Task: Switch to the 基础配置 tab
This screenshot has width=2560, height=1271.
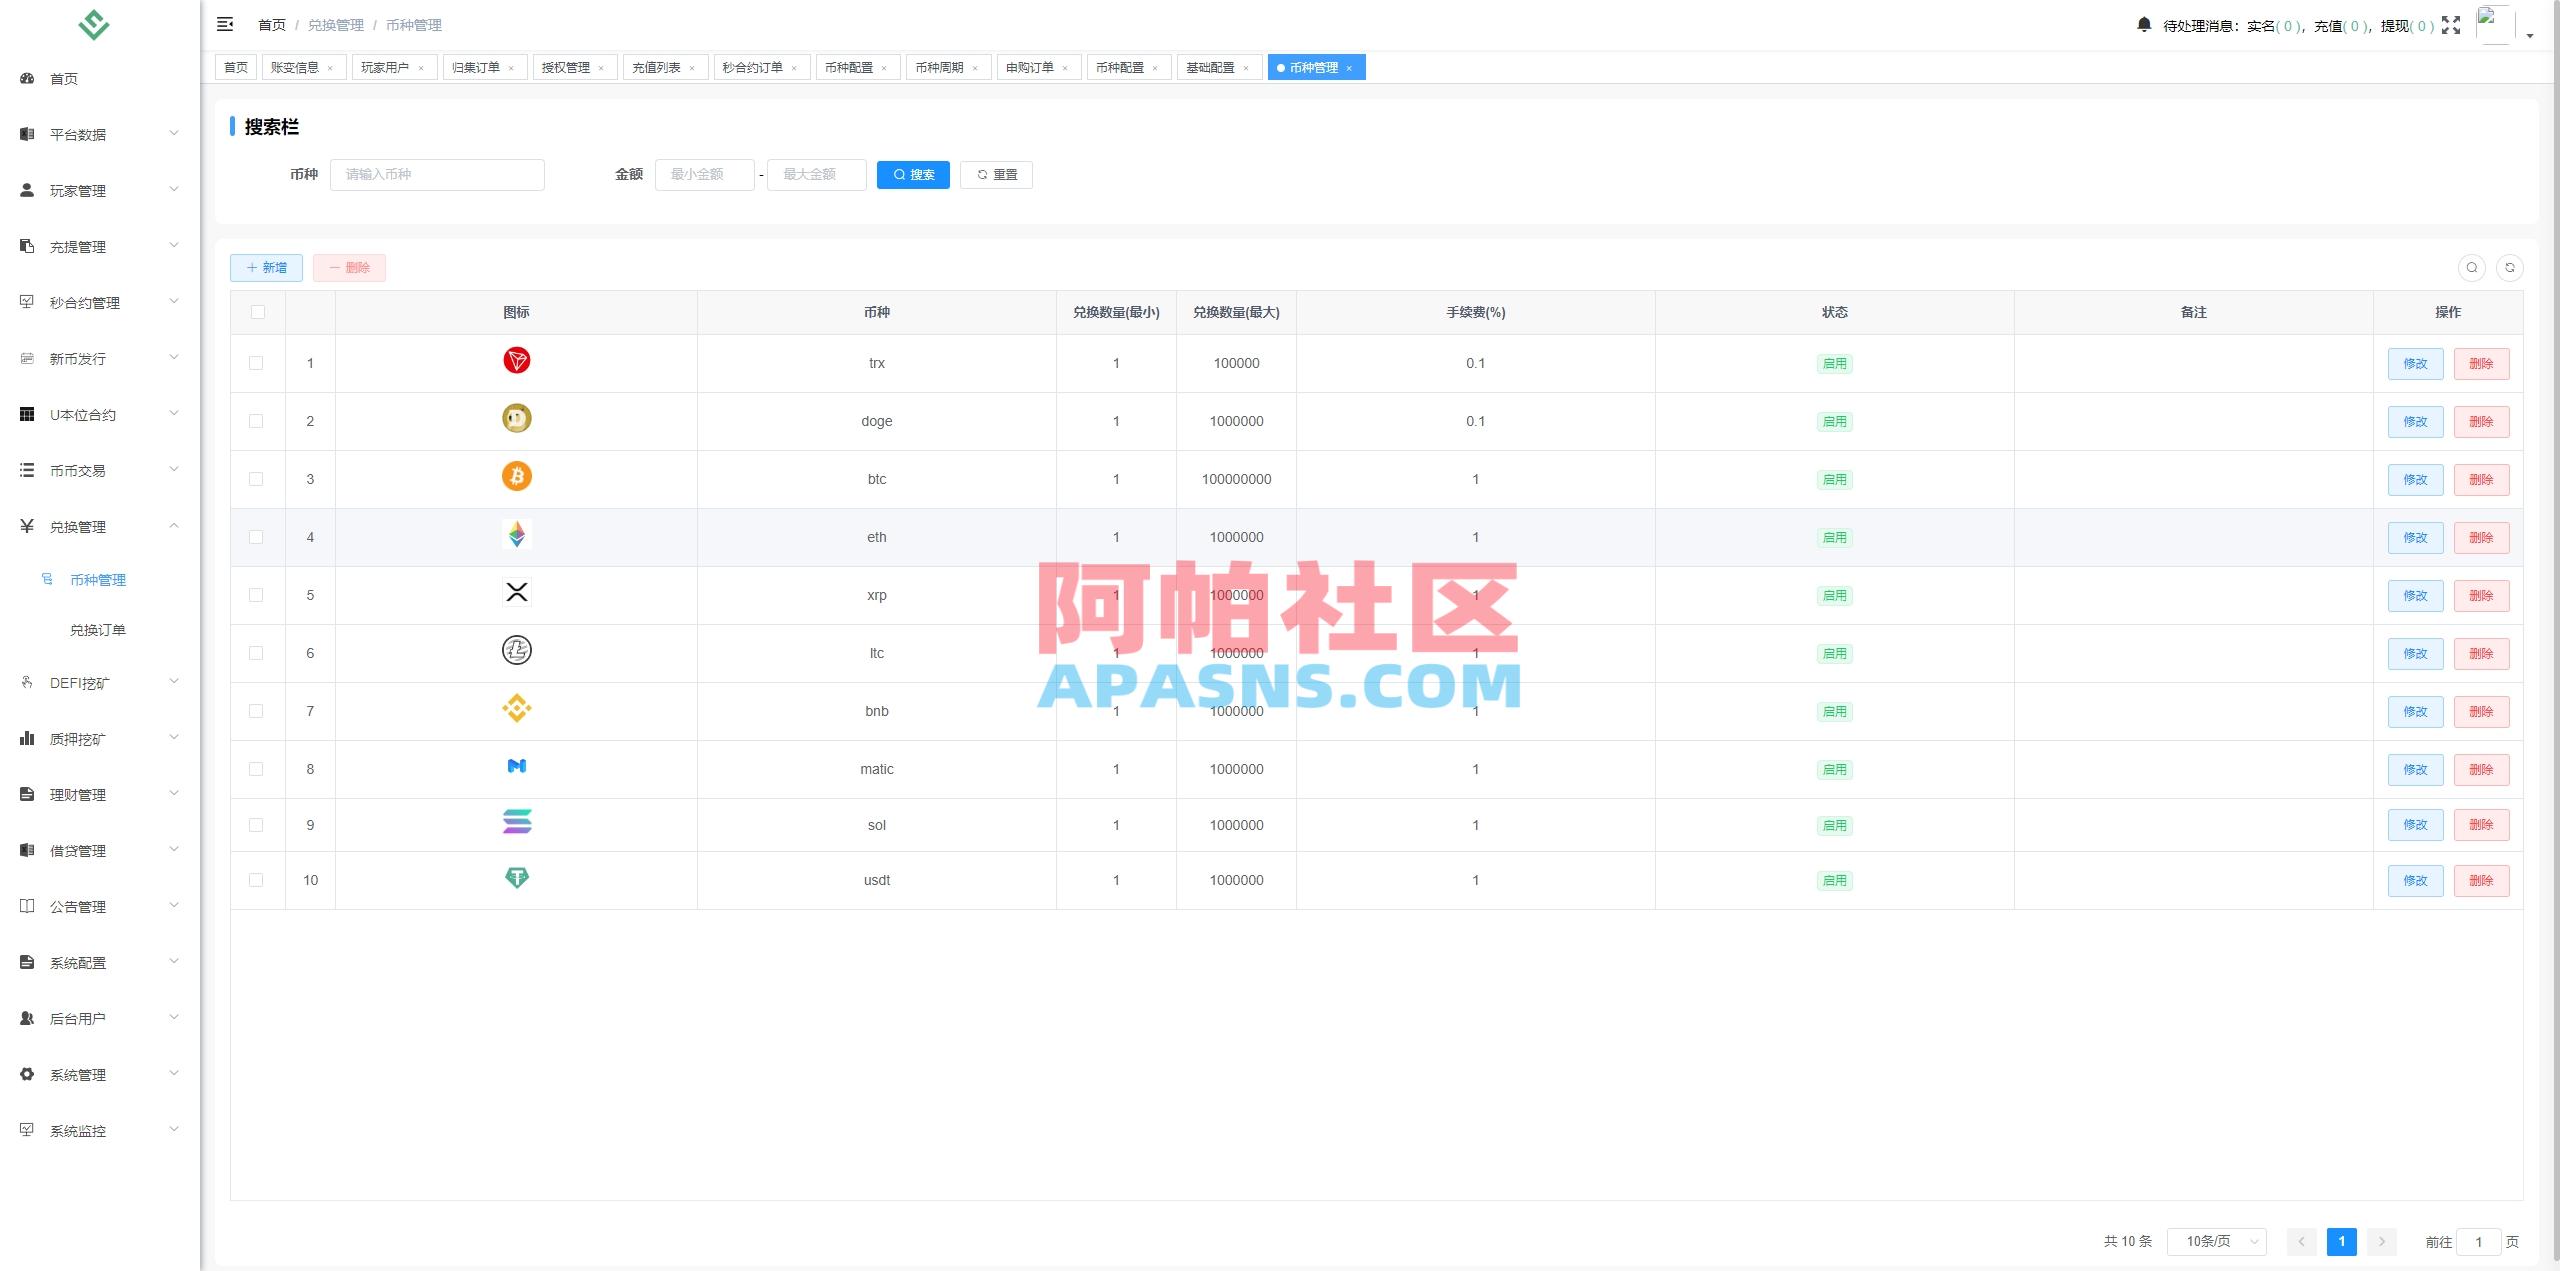Action: [1219, 67]
